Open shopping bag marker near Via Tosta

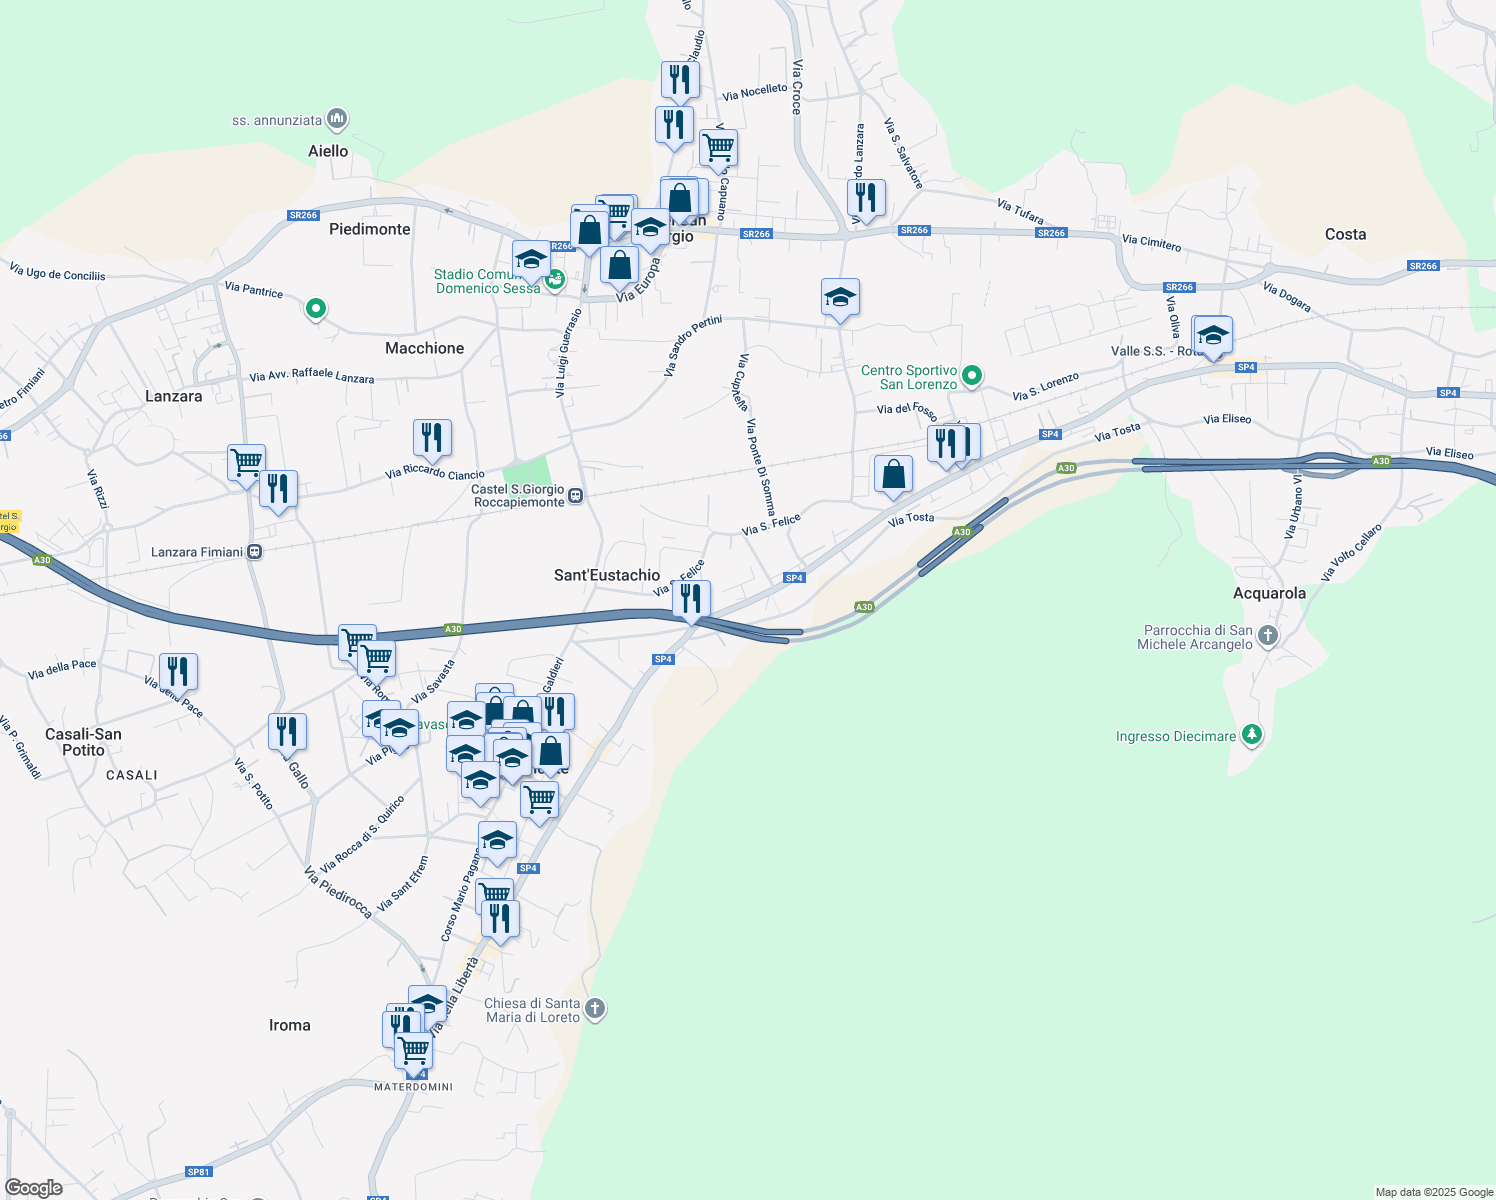coord(893,475)
